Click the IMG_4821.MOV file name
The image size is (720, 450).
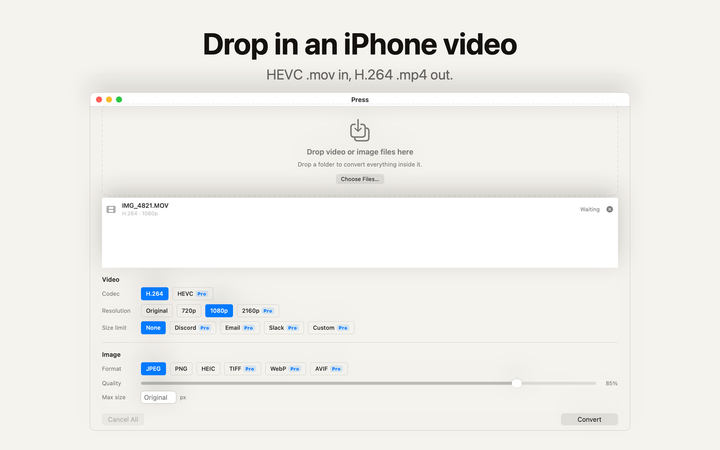click(145, 205)
